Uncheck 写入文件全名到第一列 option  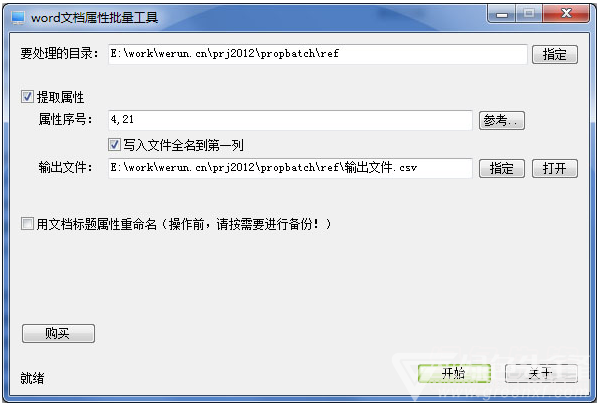tap(114, 144)
